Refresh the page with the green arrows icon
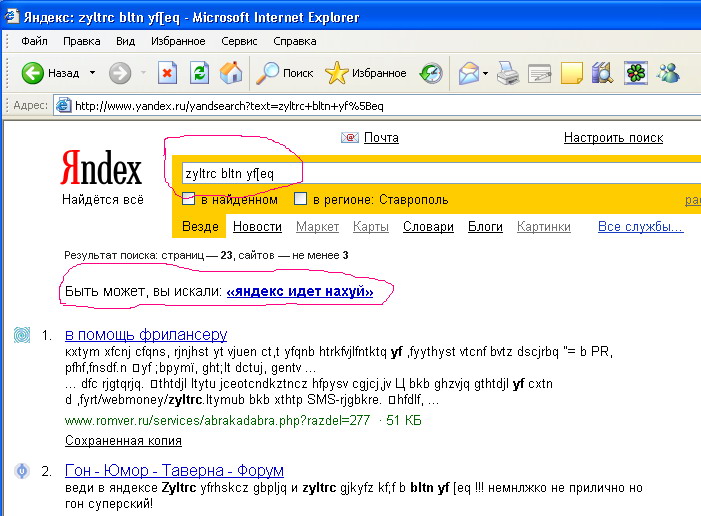This screenshot has height=516, width=701. (x=199, y=72)
